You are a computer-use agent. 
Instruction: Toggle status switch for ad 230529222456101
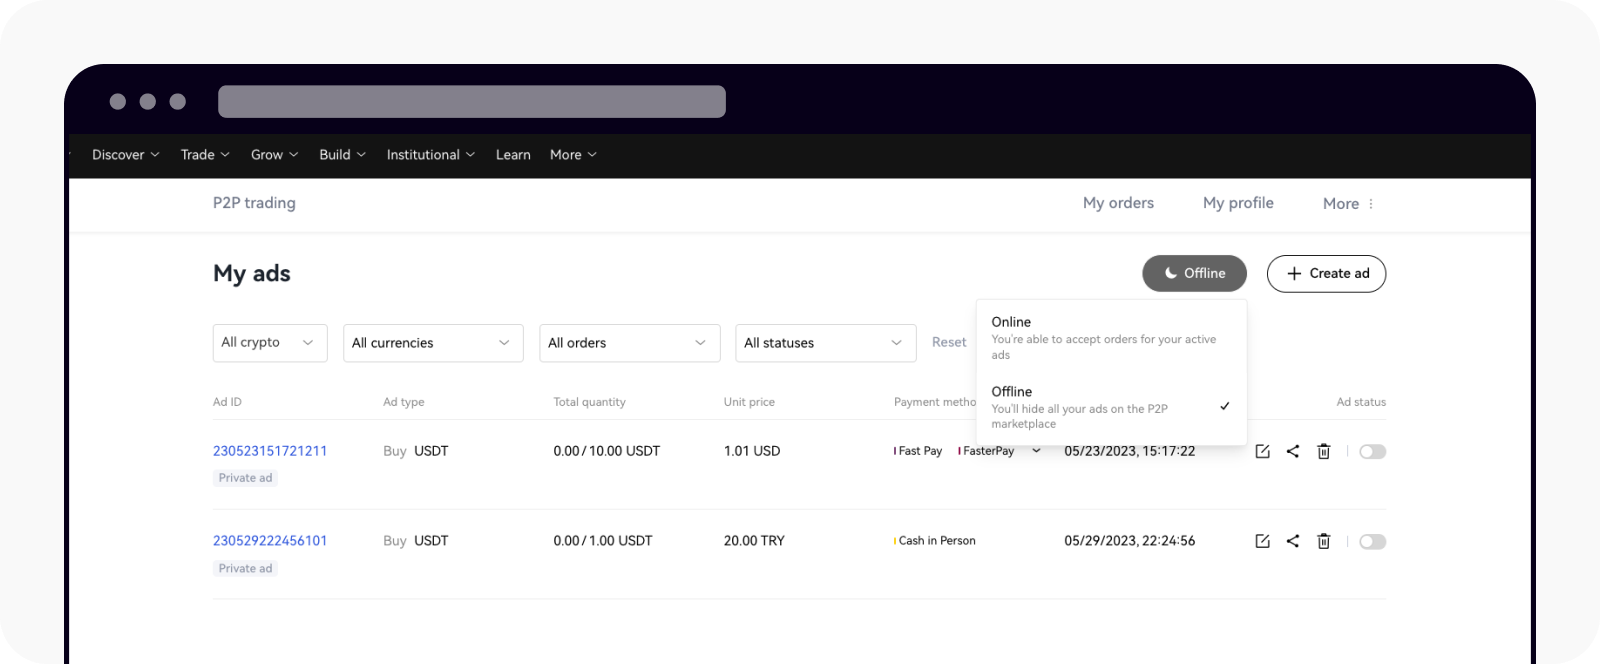click(x=1373, y=542)
